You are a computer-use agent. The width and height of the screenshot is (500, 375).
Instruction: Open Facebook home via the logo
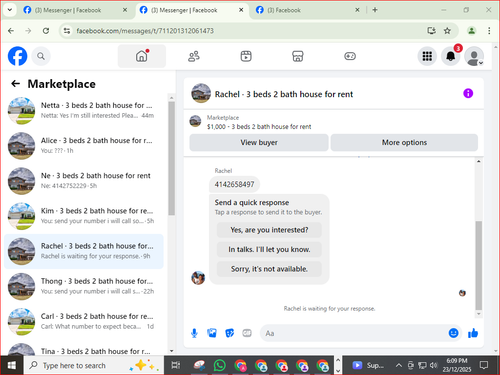17,56
